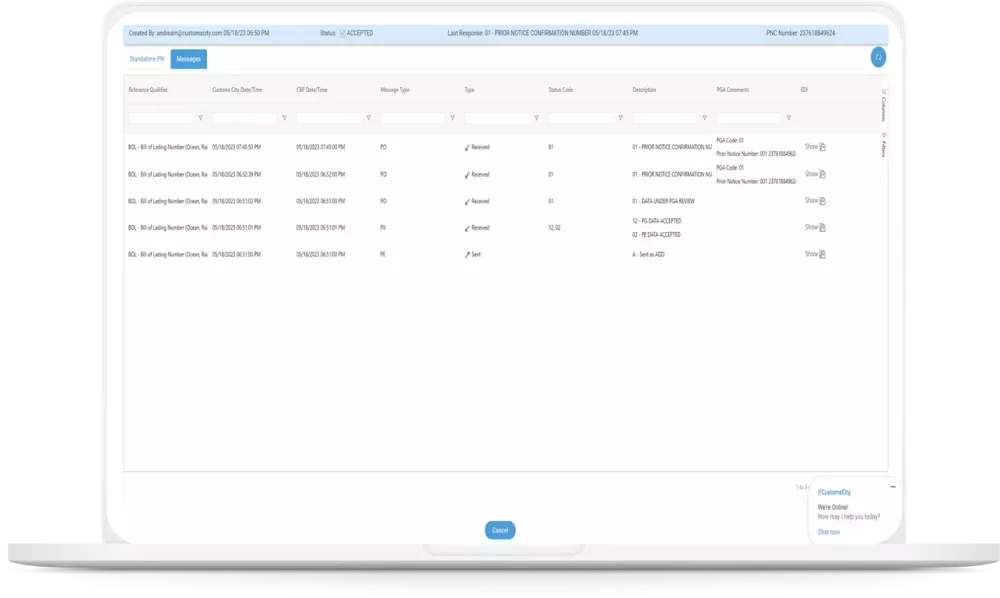The height and width of the screenshot is (598, 1000).
Task: Click the ACCEPTED status icon in header bar
Action: click(342, 33)
